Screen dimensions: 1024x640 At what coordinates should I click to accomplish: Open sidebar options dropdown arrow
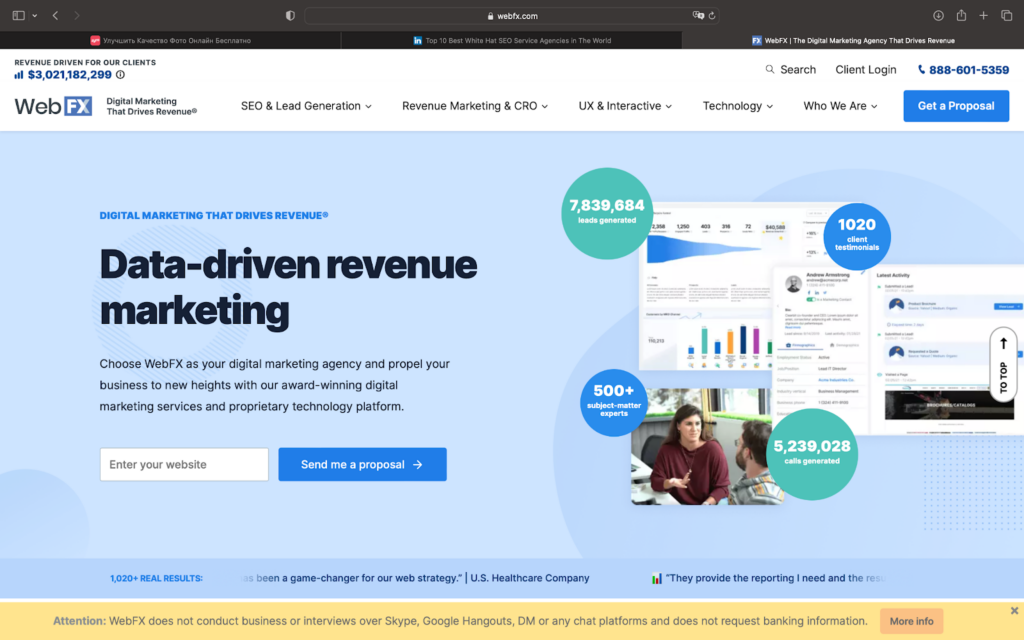point(35,16)
